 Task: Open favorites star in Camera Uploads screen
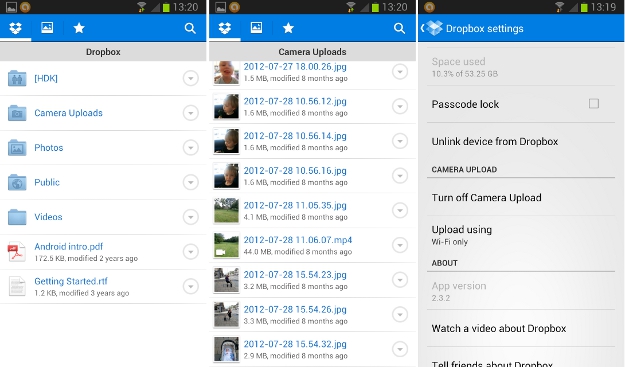coord(288,28)
